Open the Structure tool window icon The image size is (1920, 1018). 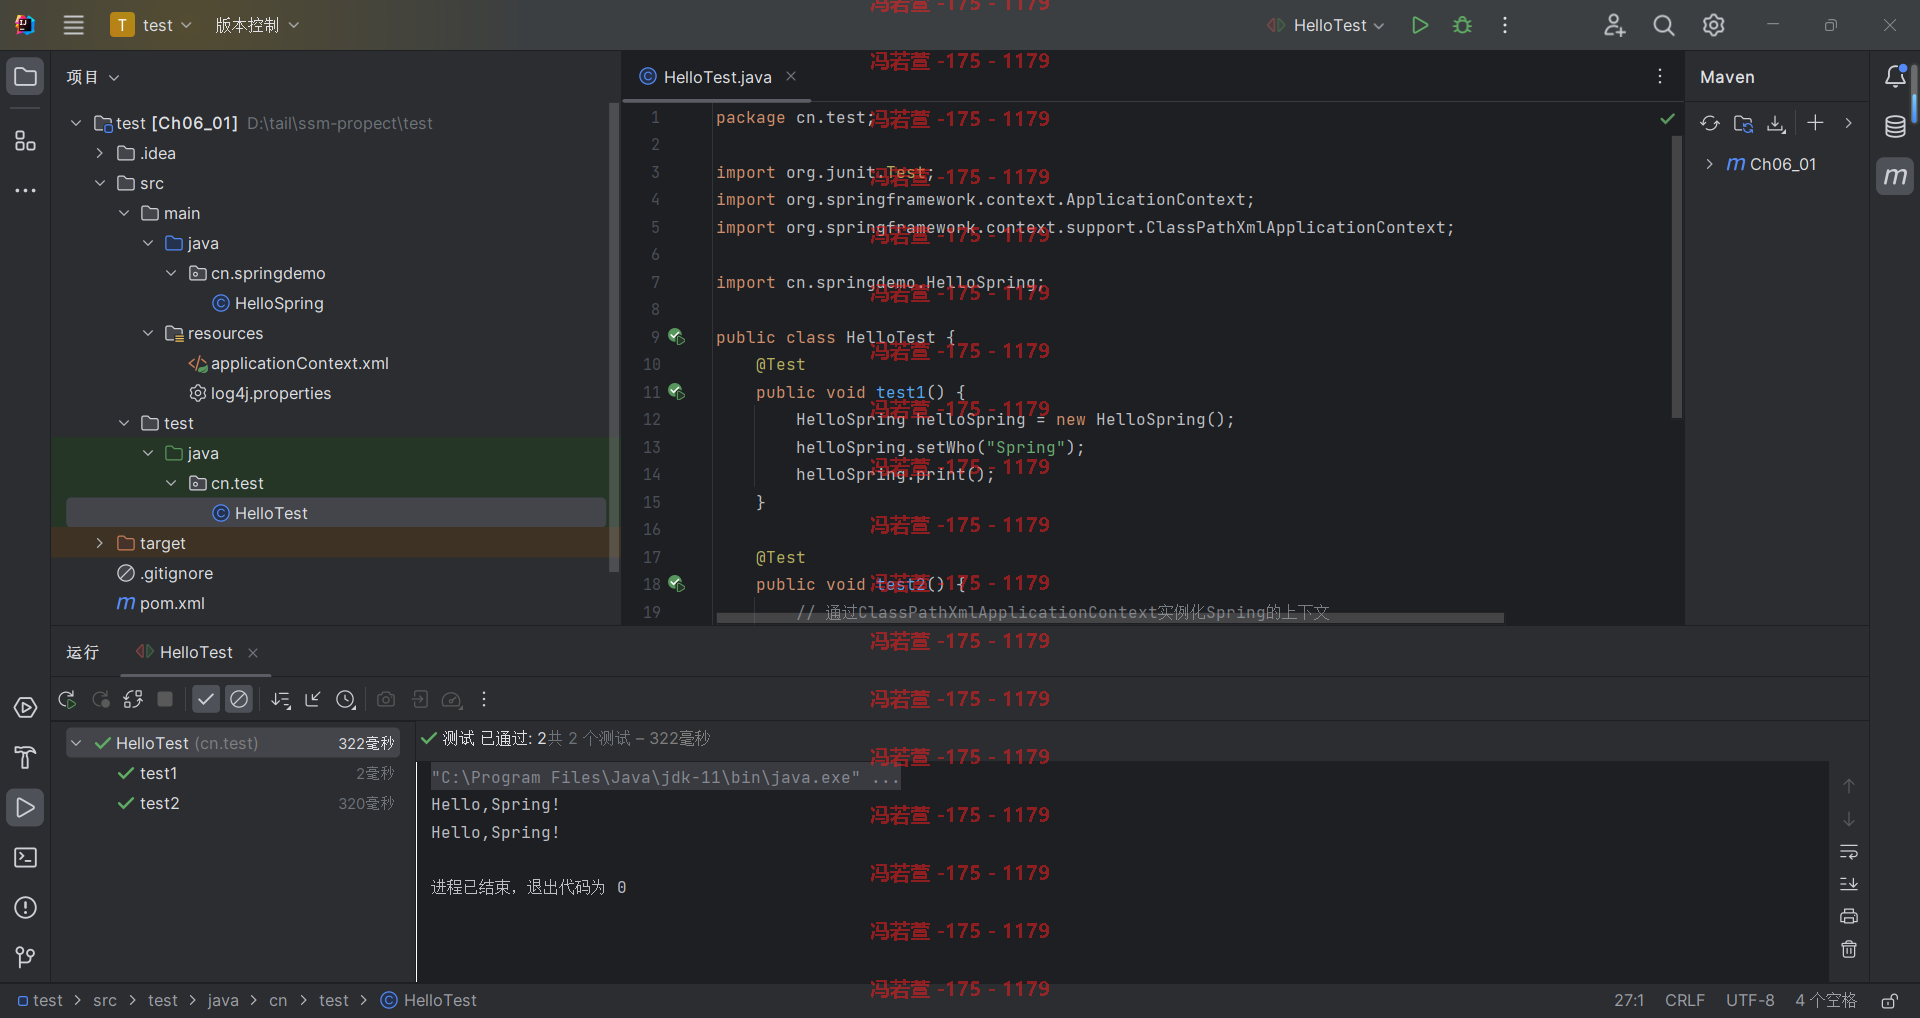(x=25, y=141)
